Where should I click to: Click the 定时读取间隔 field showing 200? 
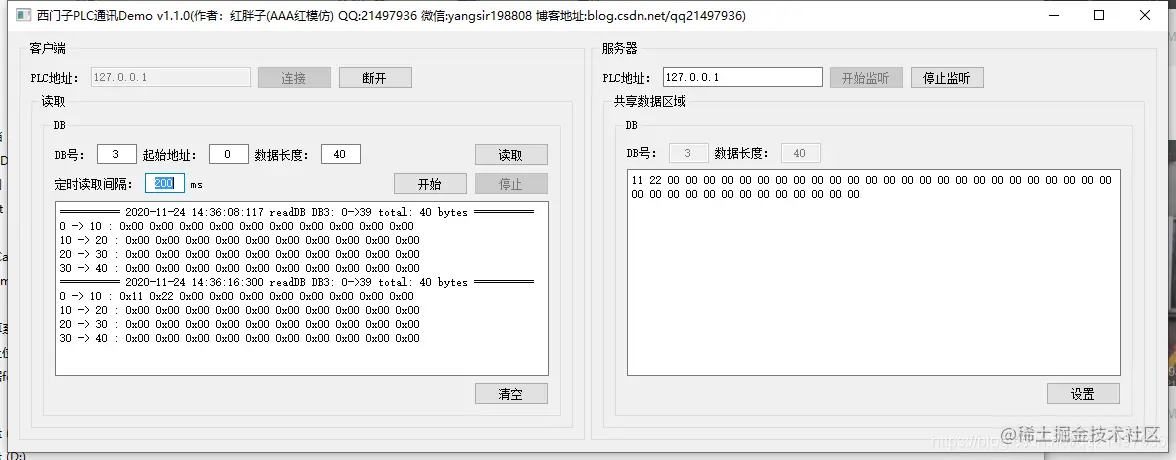(165, 183)
